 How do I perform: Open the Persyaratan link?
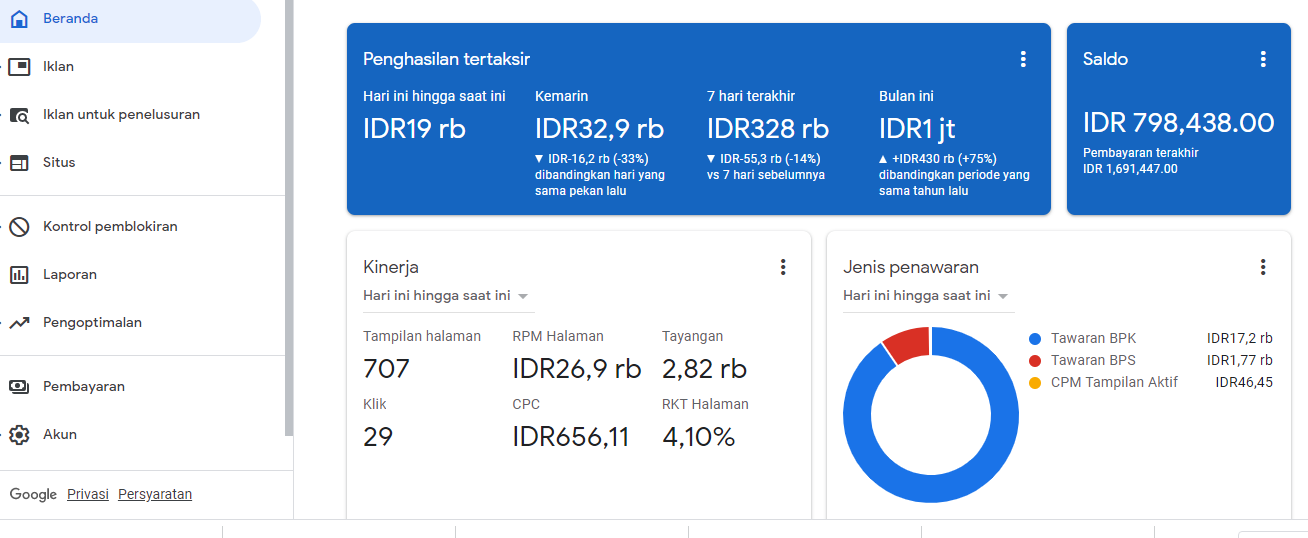[155, 494]
